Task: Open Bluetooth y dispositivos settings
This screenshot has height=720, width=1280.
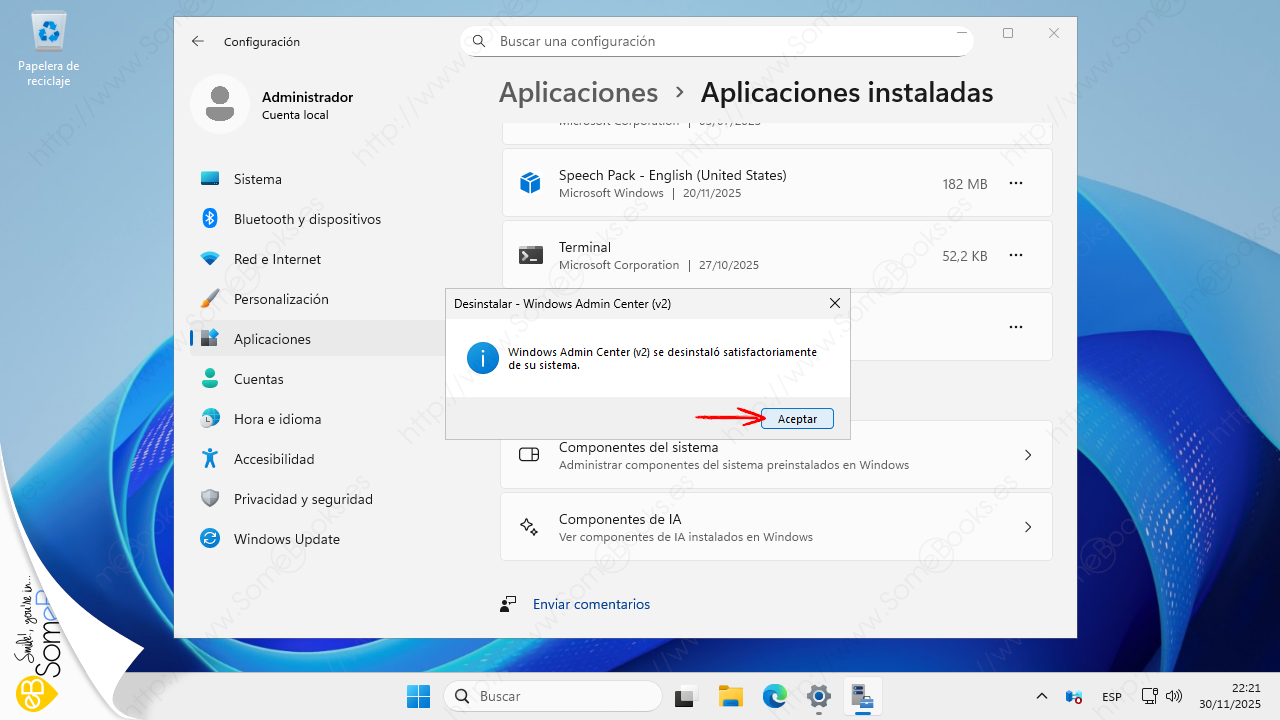Action: click(307, 219)
